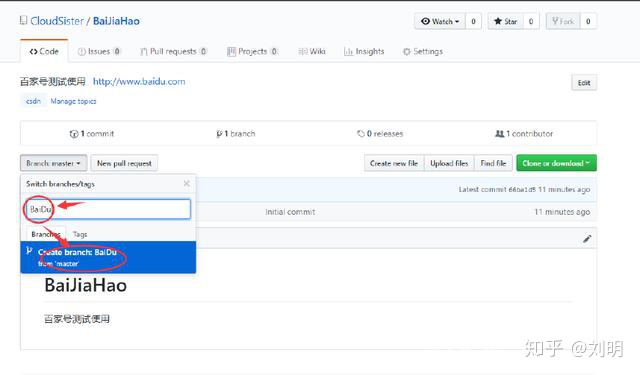Viewport: 640px width, 375px height.
Task: Close the Switch branches/tags popup
Action: (x=187, y=184)
